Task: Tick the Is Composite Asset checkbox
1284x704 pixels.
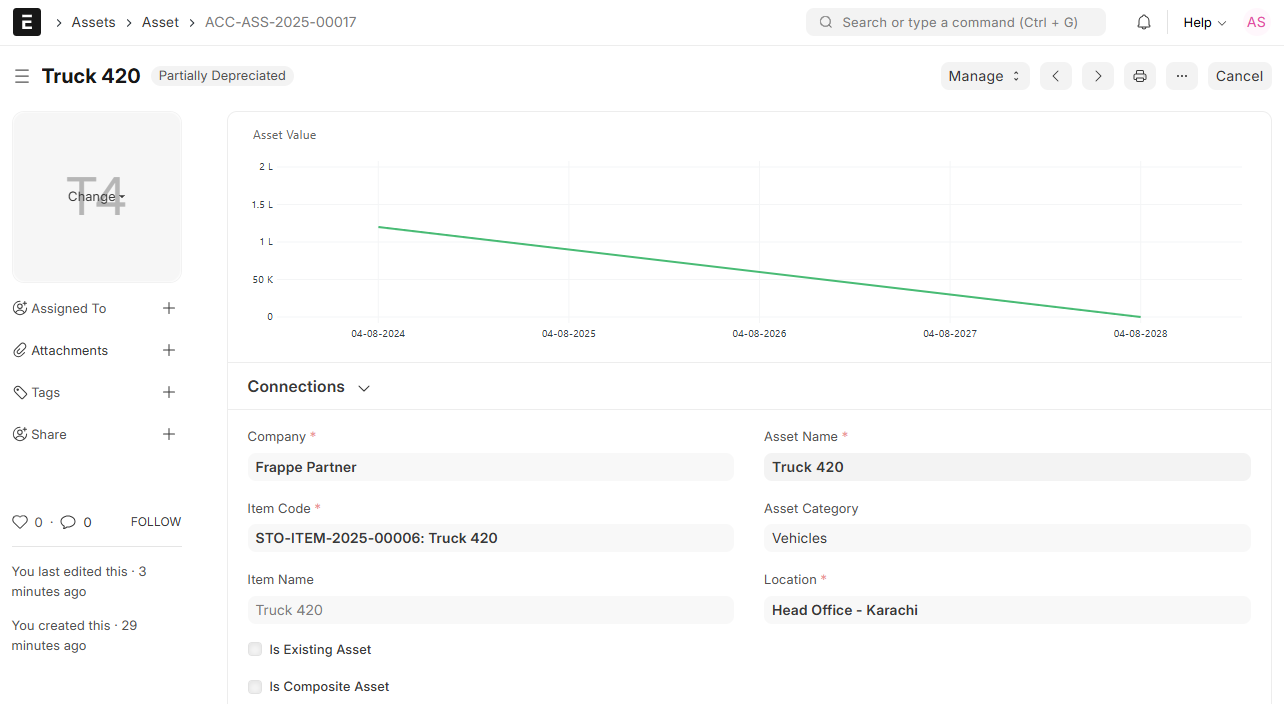Action: 255,687
